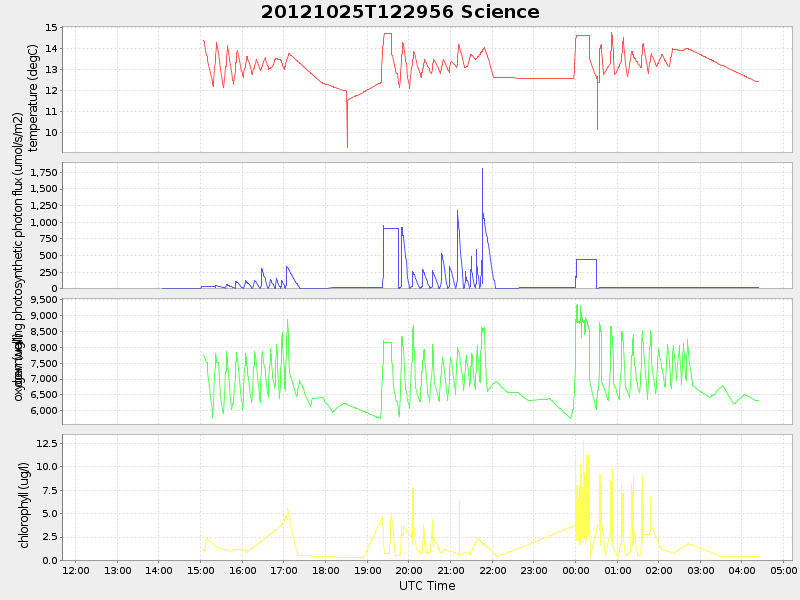The image size is (800, 600).
Task: Click the chlorophyll axis value '7.5'
Action: click(49, 490)
